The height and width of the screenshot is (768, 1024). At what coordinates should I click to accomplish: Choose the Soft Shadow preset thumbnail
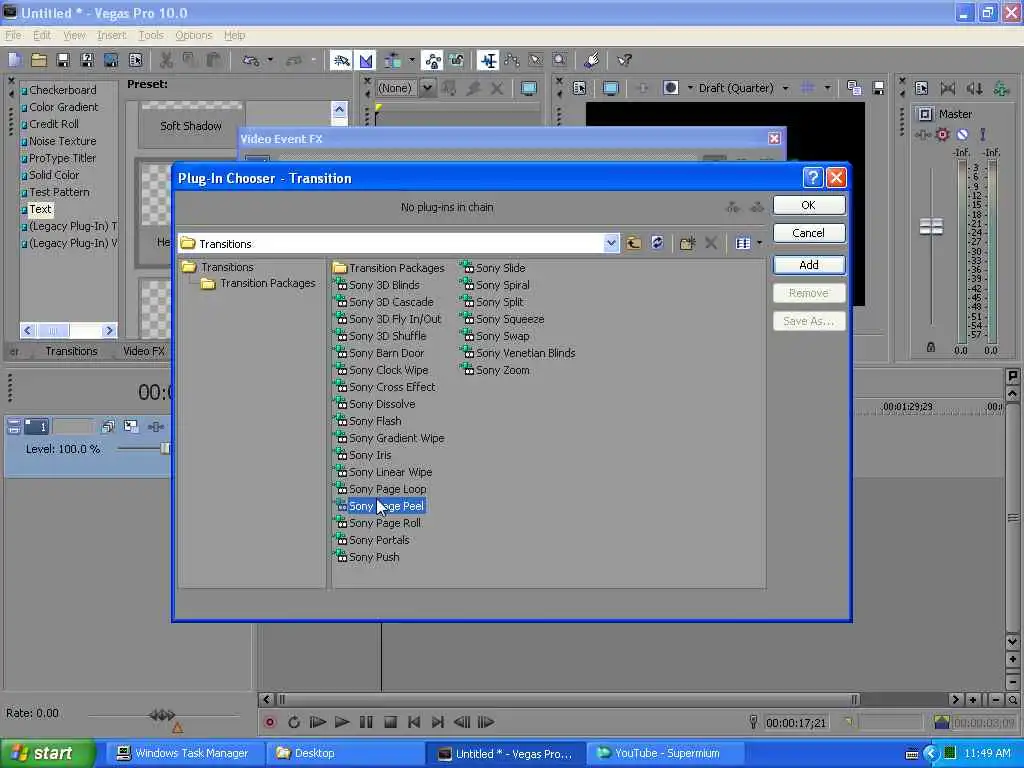click(x=191, y=125)
